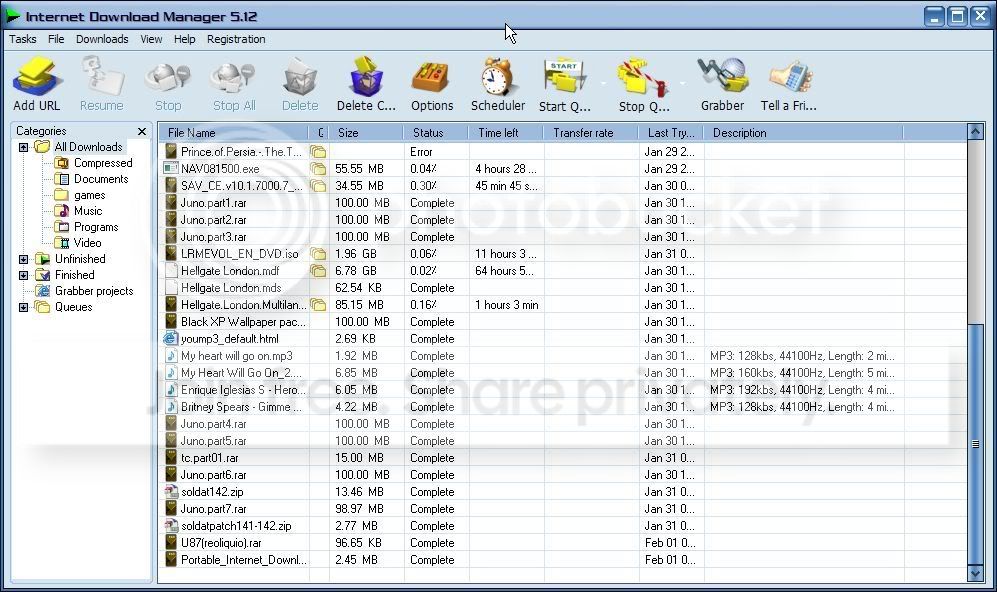Select the U87(reoliquio).rar download
The width and height of the screenshot is (997, 592).
[x=563, y=543]
